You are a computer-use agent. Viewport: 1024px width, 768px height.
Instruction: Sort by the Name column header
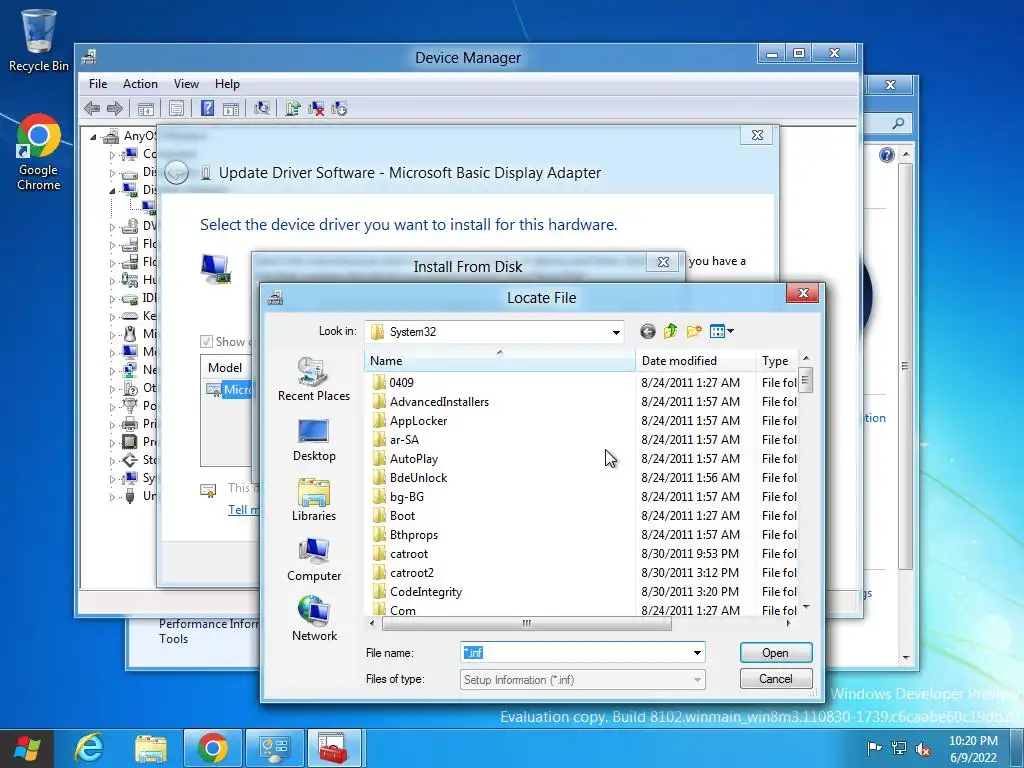click(x=500, y=360)
